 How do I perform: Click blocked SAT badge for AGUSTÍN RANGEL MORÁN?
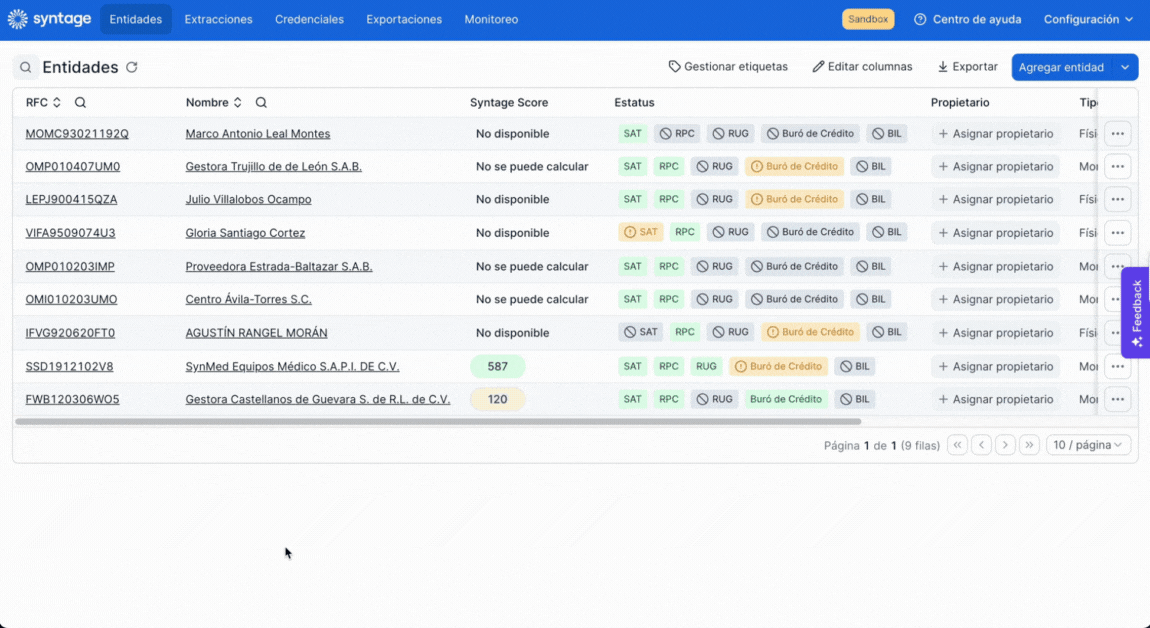tap(641, 332)
